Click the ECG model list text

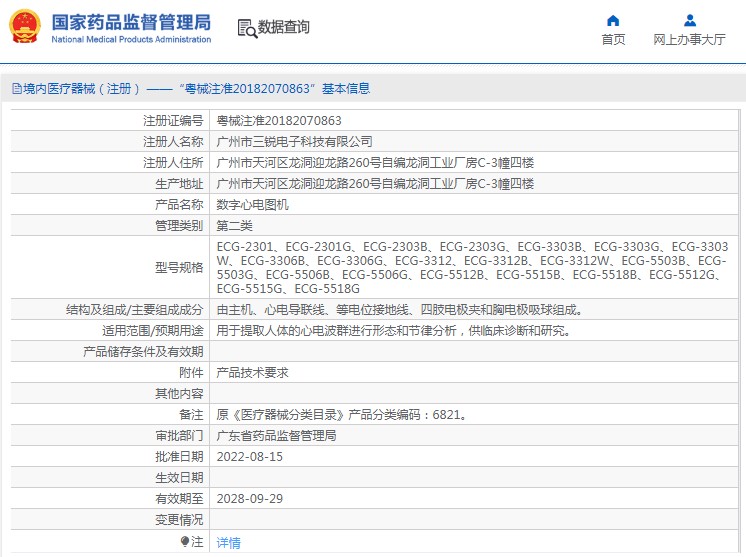pos(472,267)
